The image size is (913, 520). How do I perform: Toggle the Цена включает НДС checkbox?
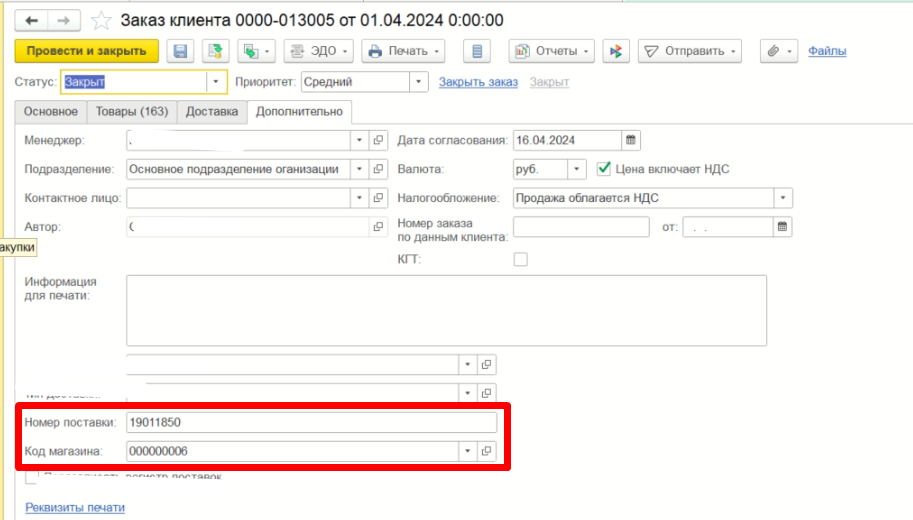[604, 169]
